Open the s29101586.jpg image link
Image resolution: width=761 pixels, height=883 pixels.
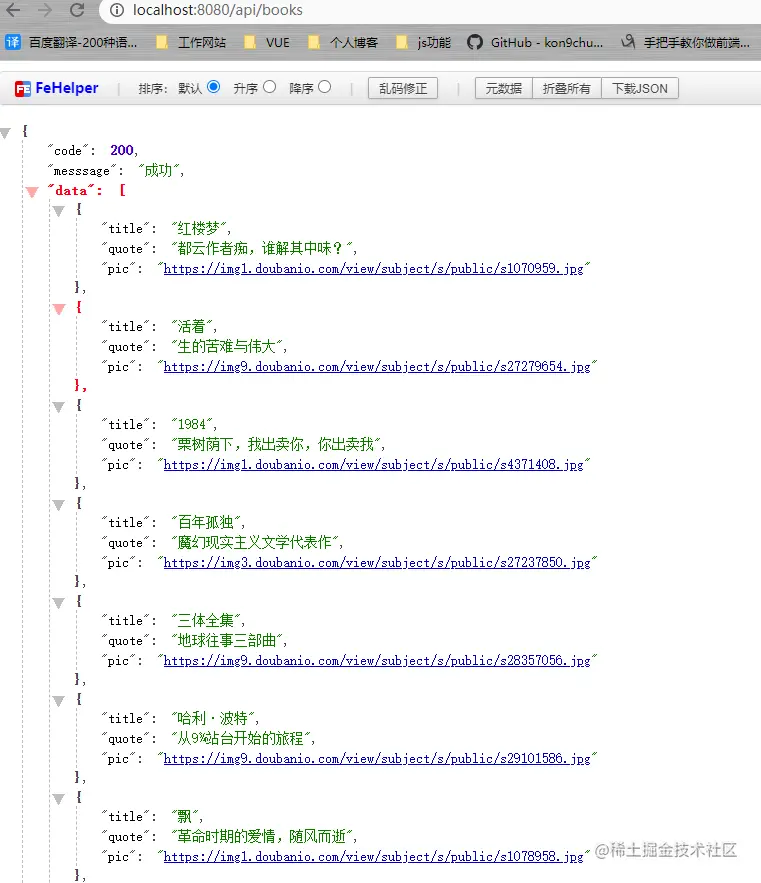(377, 759)
